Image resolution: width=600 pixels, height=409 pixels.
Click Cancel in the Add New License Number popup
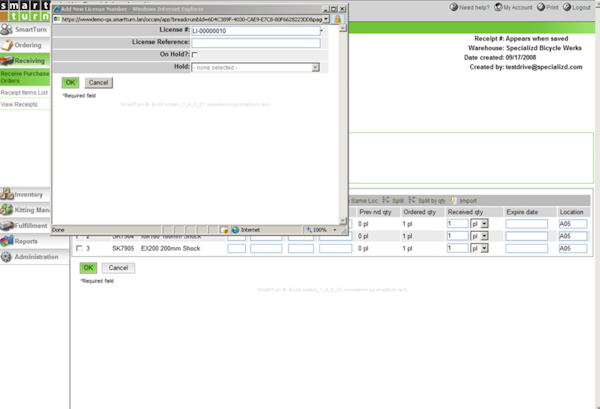pyautogui.click(x=99, y=82)
